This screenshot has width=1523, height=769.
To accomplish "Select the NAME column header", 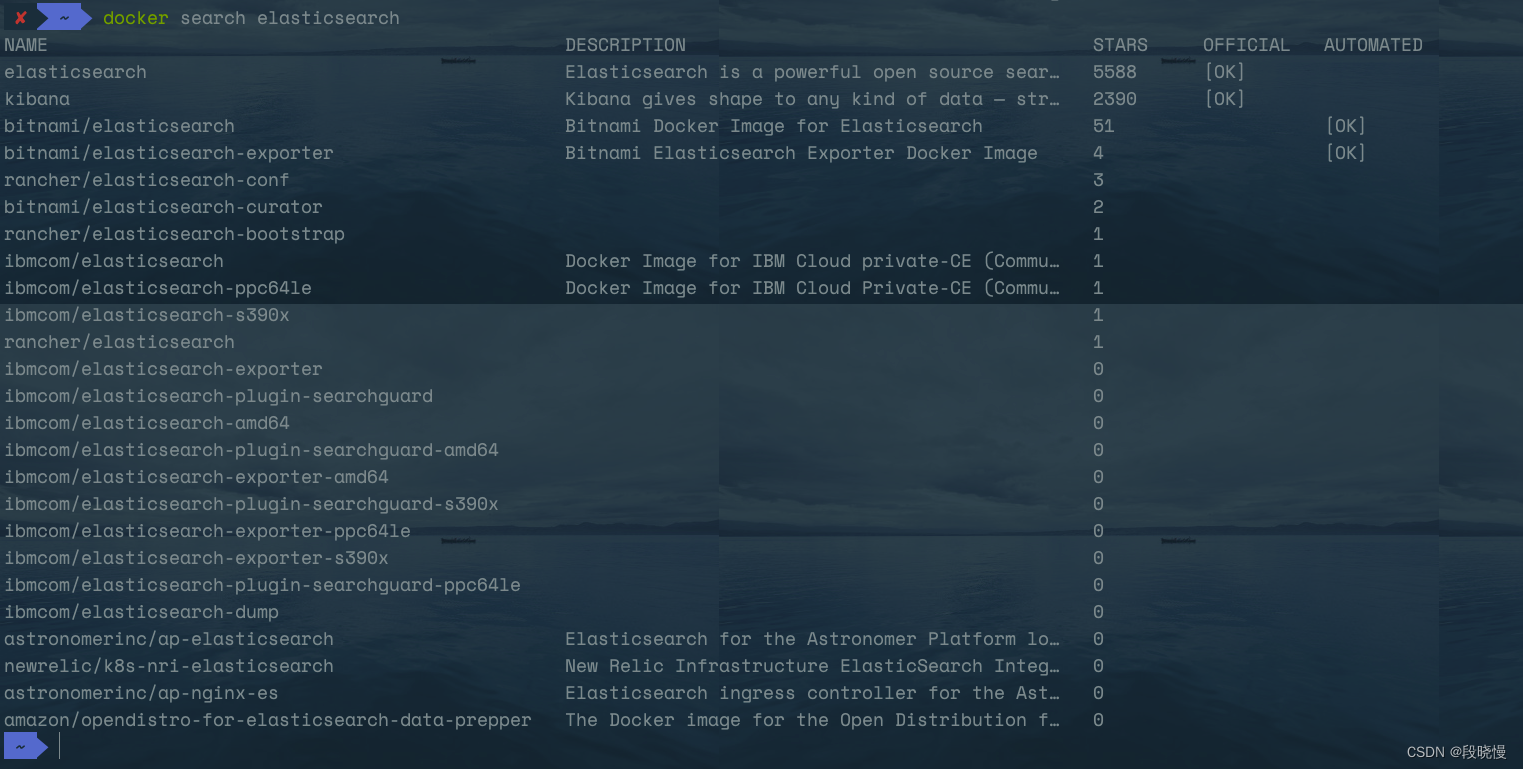I will pos(26,45).
